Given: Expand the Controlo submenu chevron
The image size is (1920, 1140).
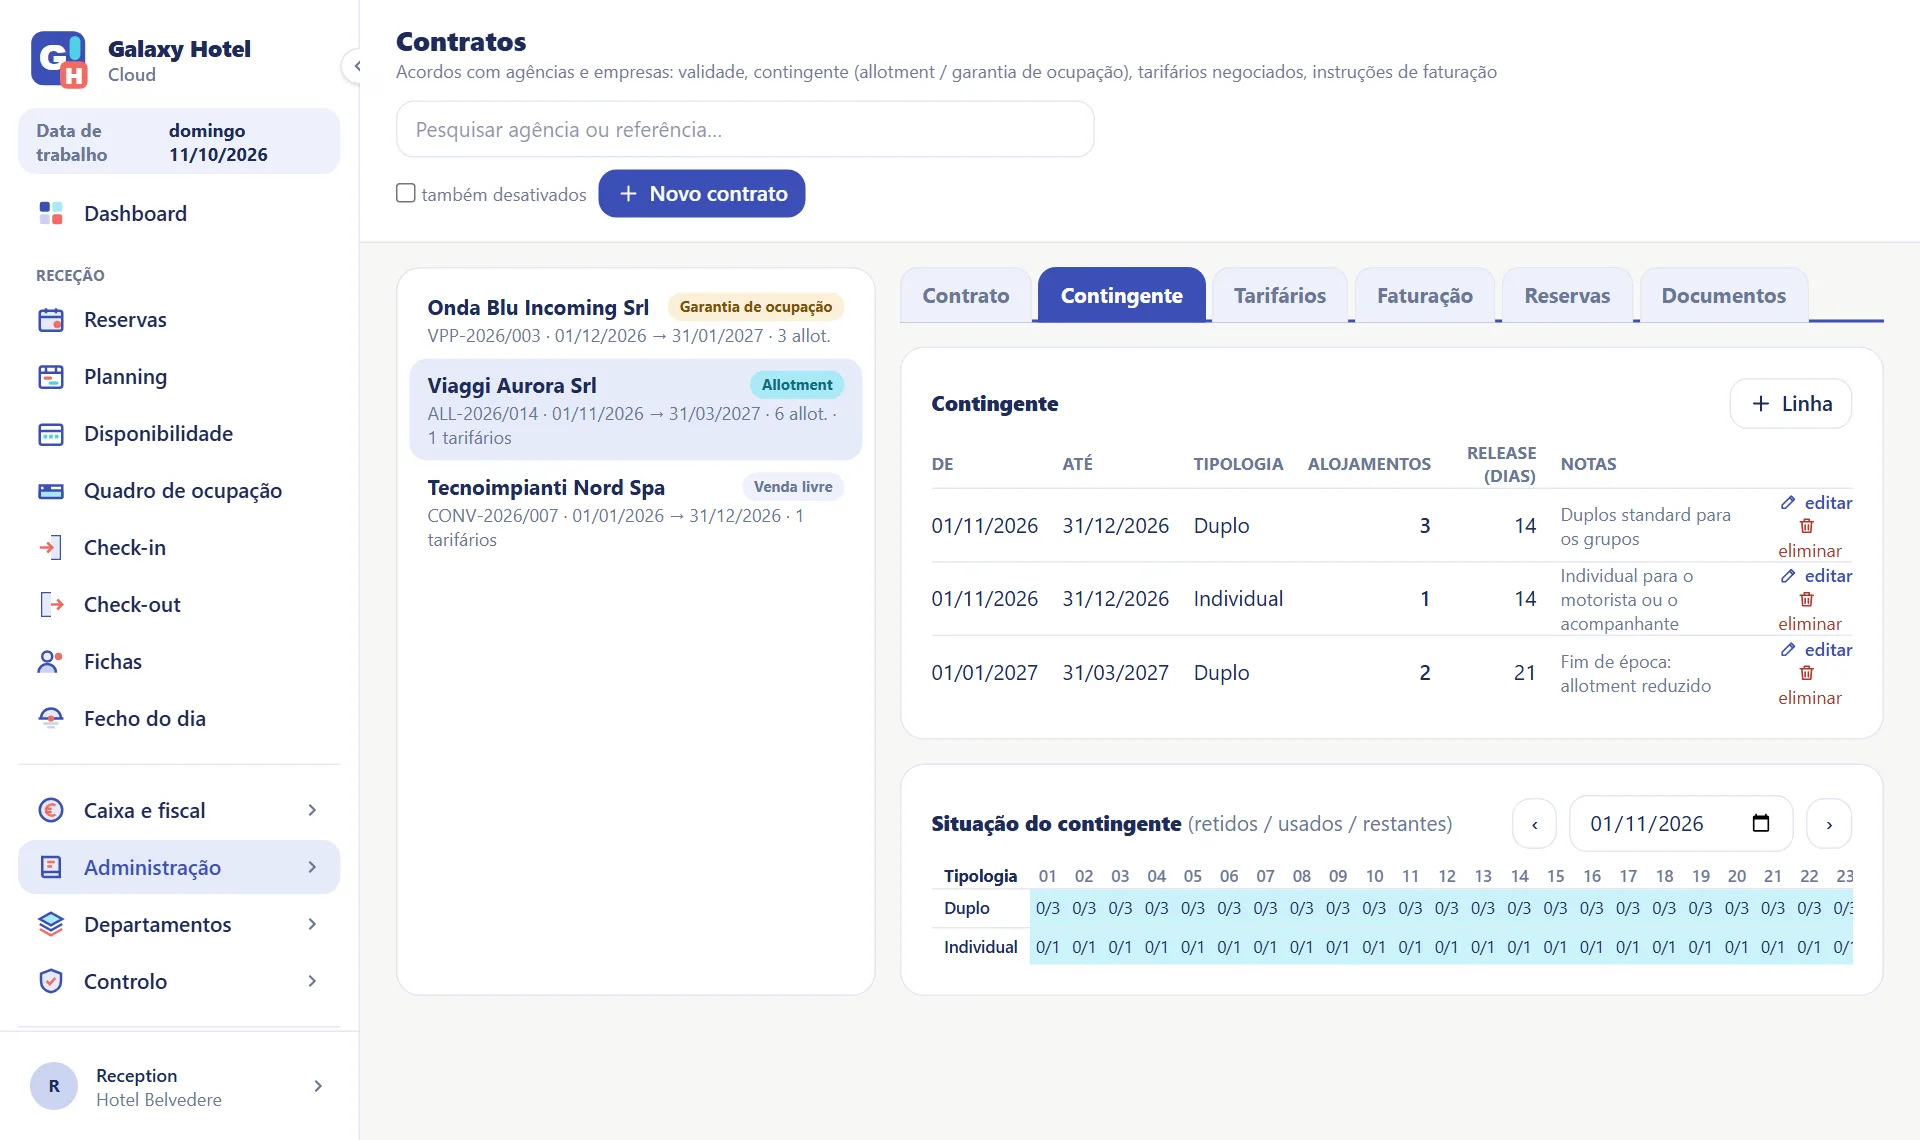Looking at the screenshot, I should pos(312,981).
